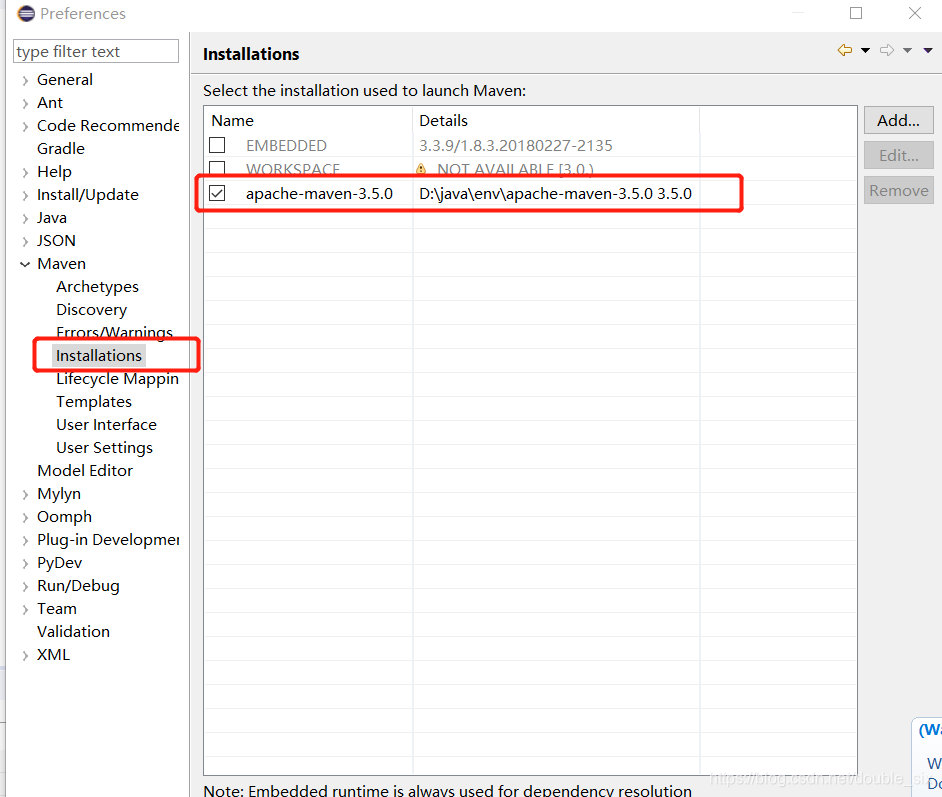
Task: Click the Details column header
Action: 556,120
